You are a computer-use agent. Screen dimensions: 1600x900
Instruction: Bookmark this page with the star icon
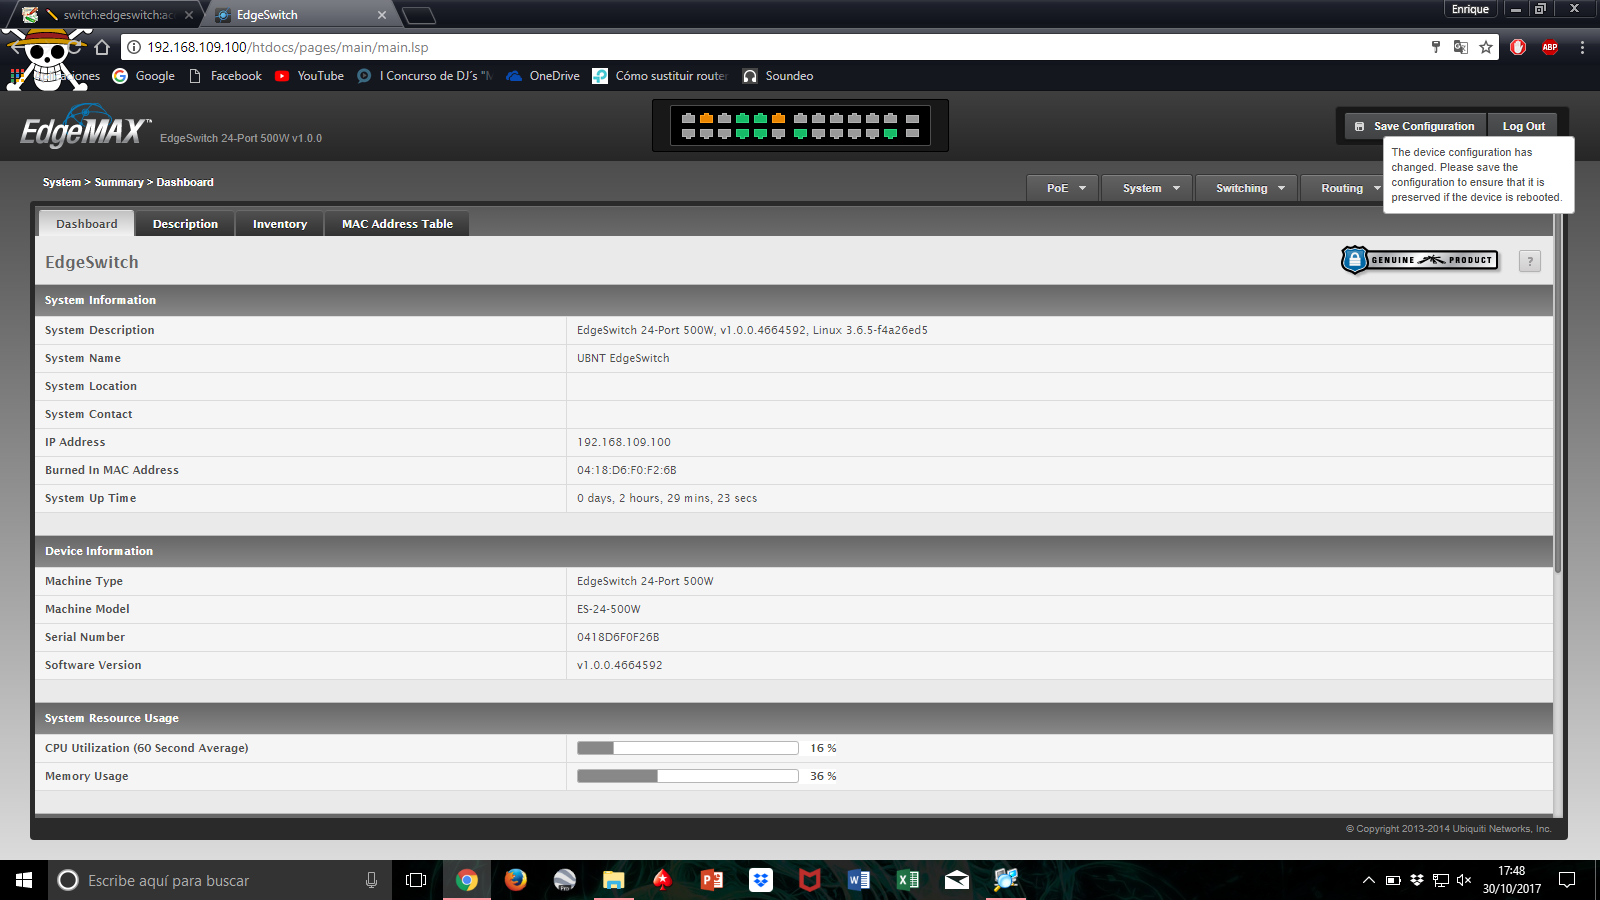point(1486,47)
